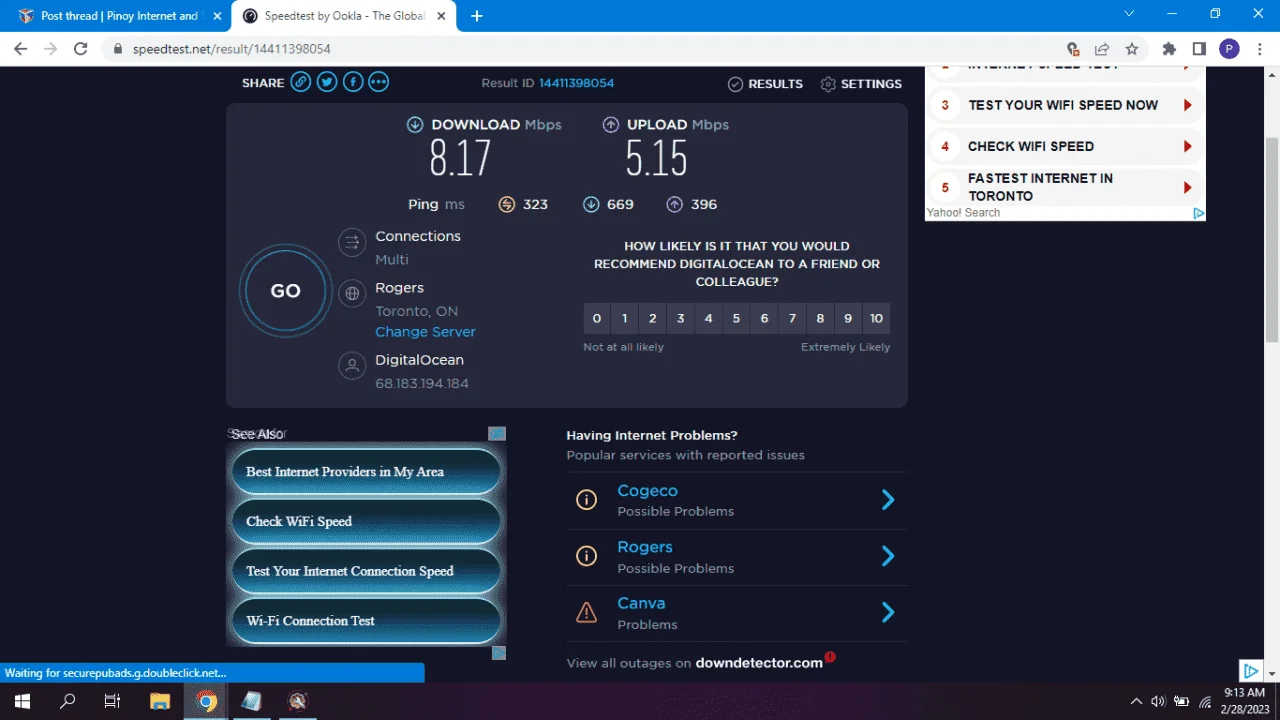Show hidden system tray icons

[x=1136, y=701]
